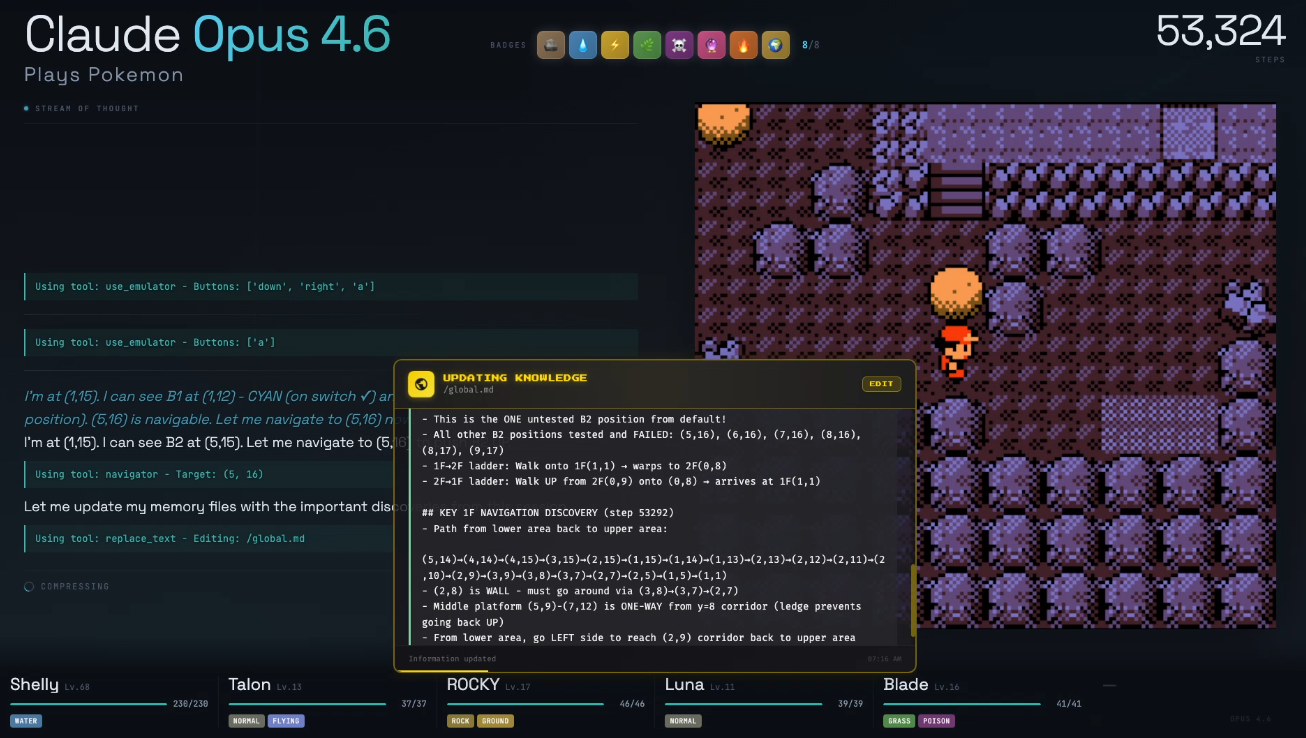Click the 'UPDATING KNOWLEDGE' popup title
This screenshot has width=1306, height=738.
(515, 378)
